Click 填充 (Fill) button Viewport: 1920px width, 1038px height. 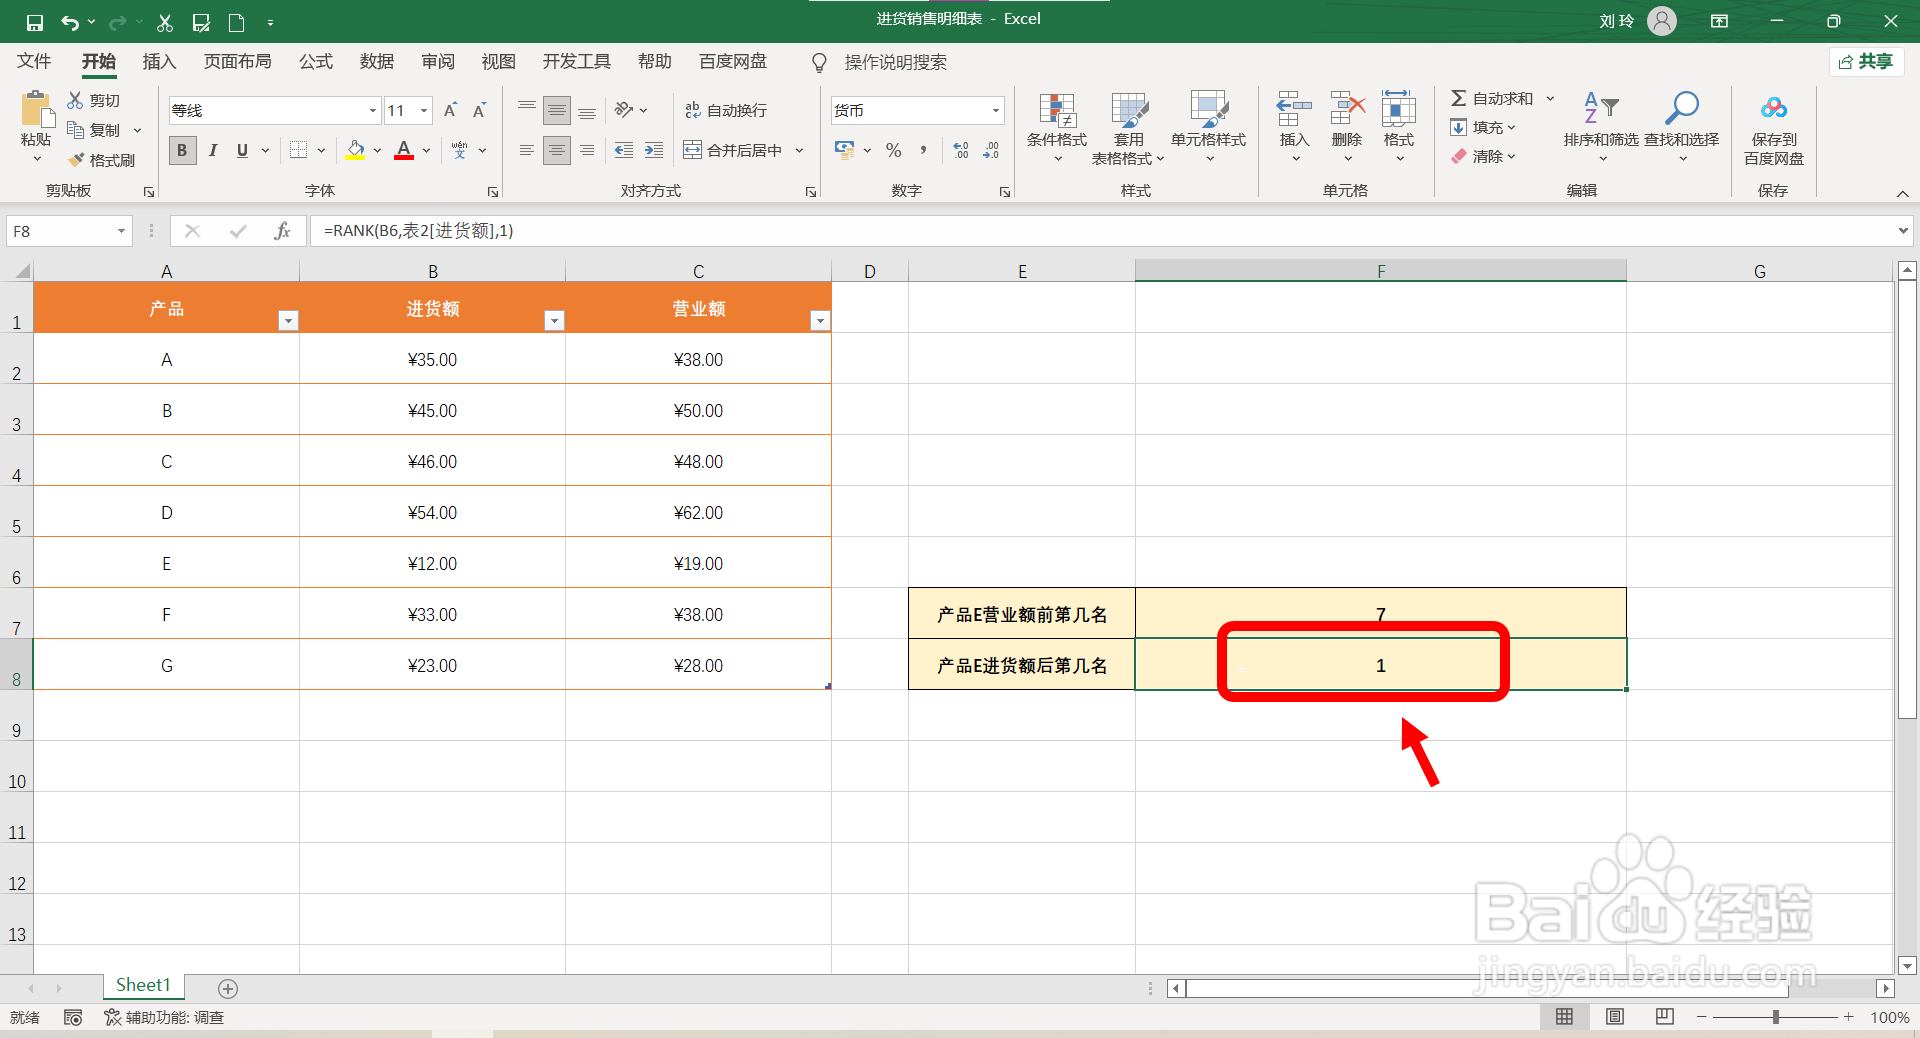(x=1484, y=127)
